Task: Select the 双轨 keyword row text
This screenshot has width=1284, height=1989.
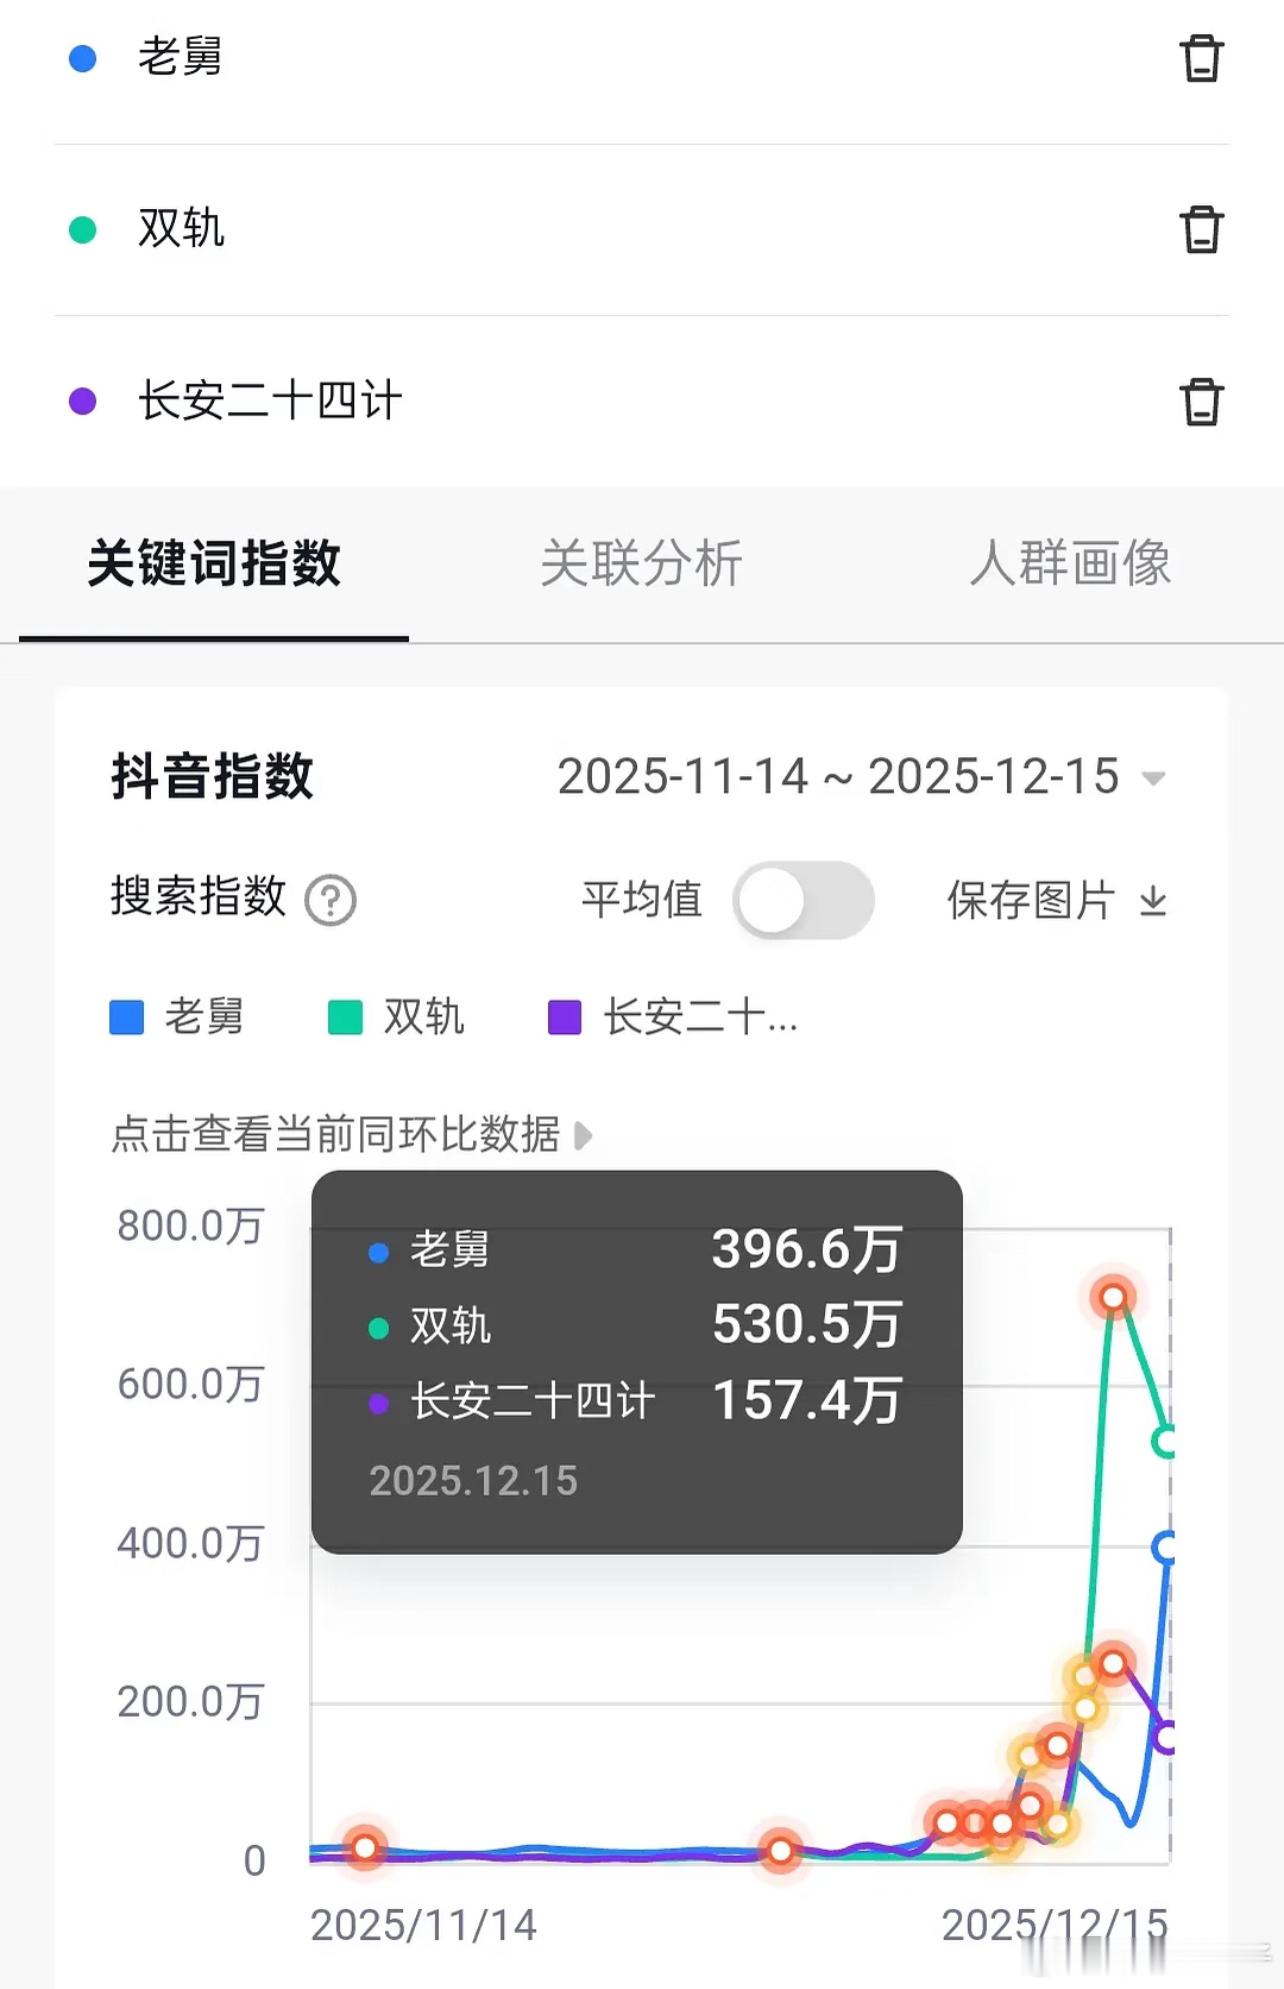Action: tap(181, 229)
